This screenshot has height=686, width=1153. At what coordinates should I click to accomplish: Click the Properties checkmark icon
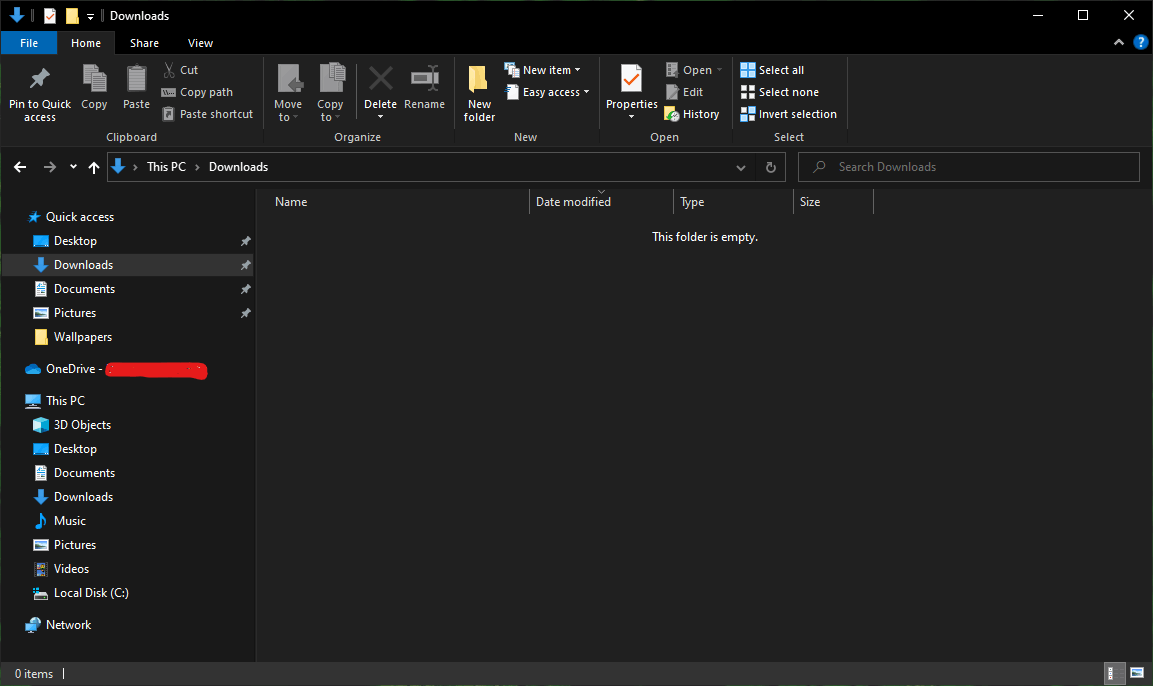coord(631,79)
